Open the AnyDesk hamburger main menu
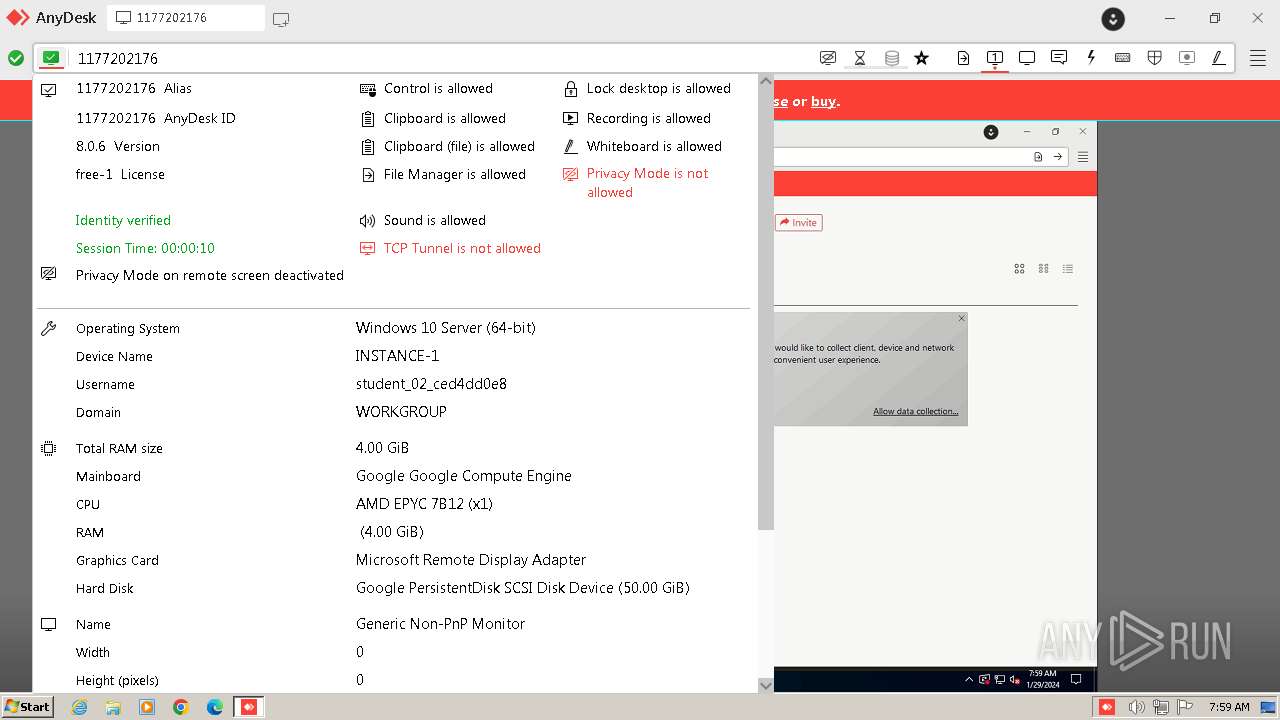The image size is (1280, 720). [1258, 58]
